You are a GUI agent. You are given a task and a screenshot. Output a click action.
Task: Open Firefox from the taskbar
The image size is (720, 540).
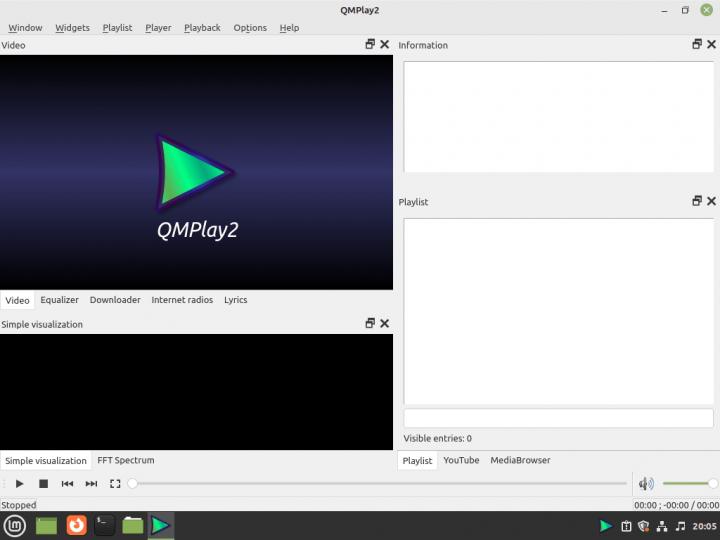(x=76, y=525)
